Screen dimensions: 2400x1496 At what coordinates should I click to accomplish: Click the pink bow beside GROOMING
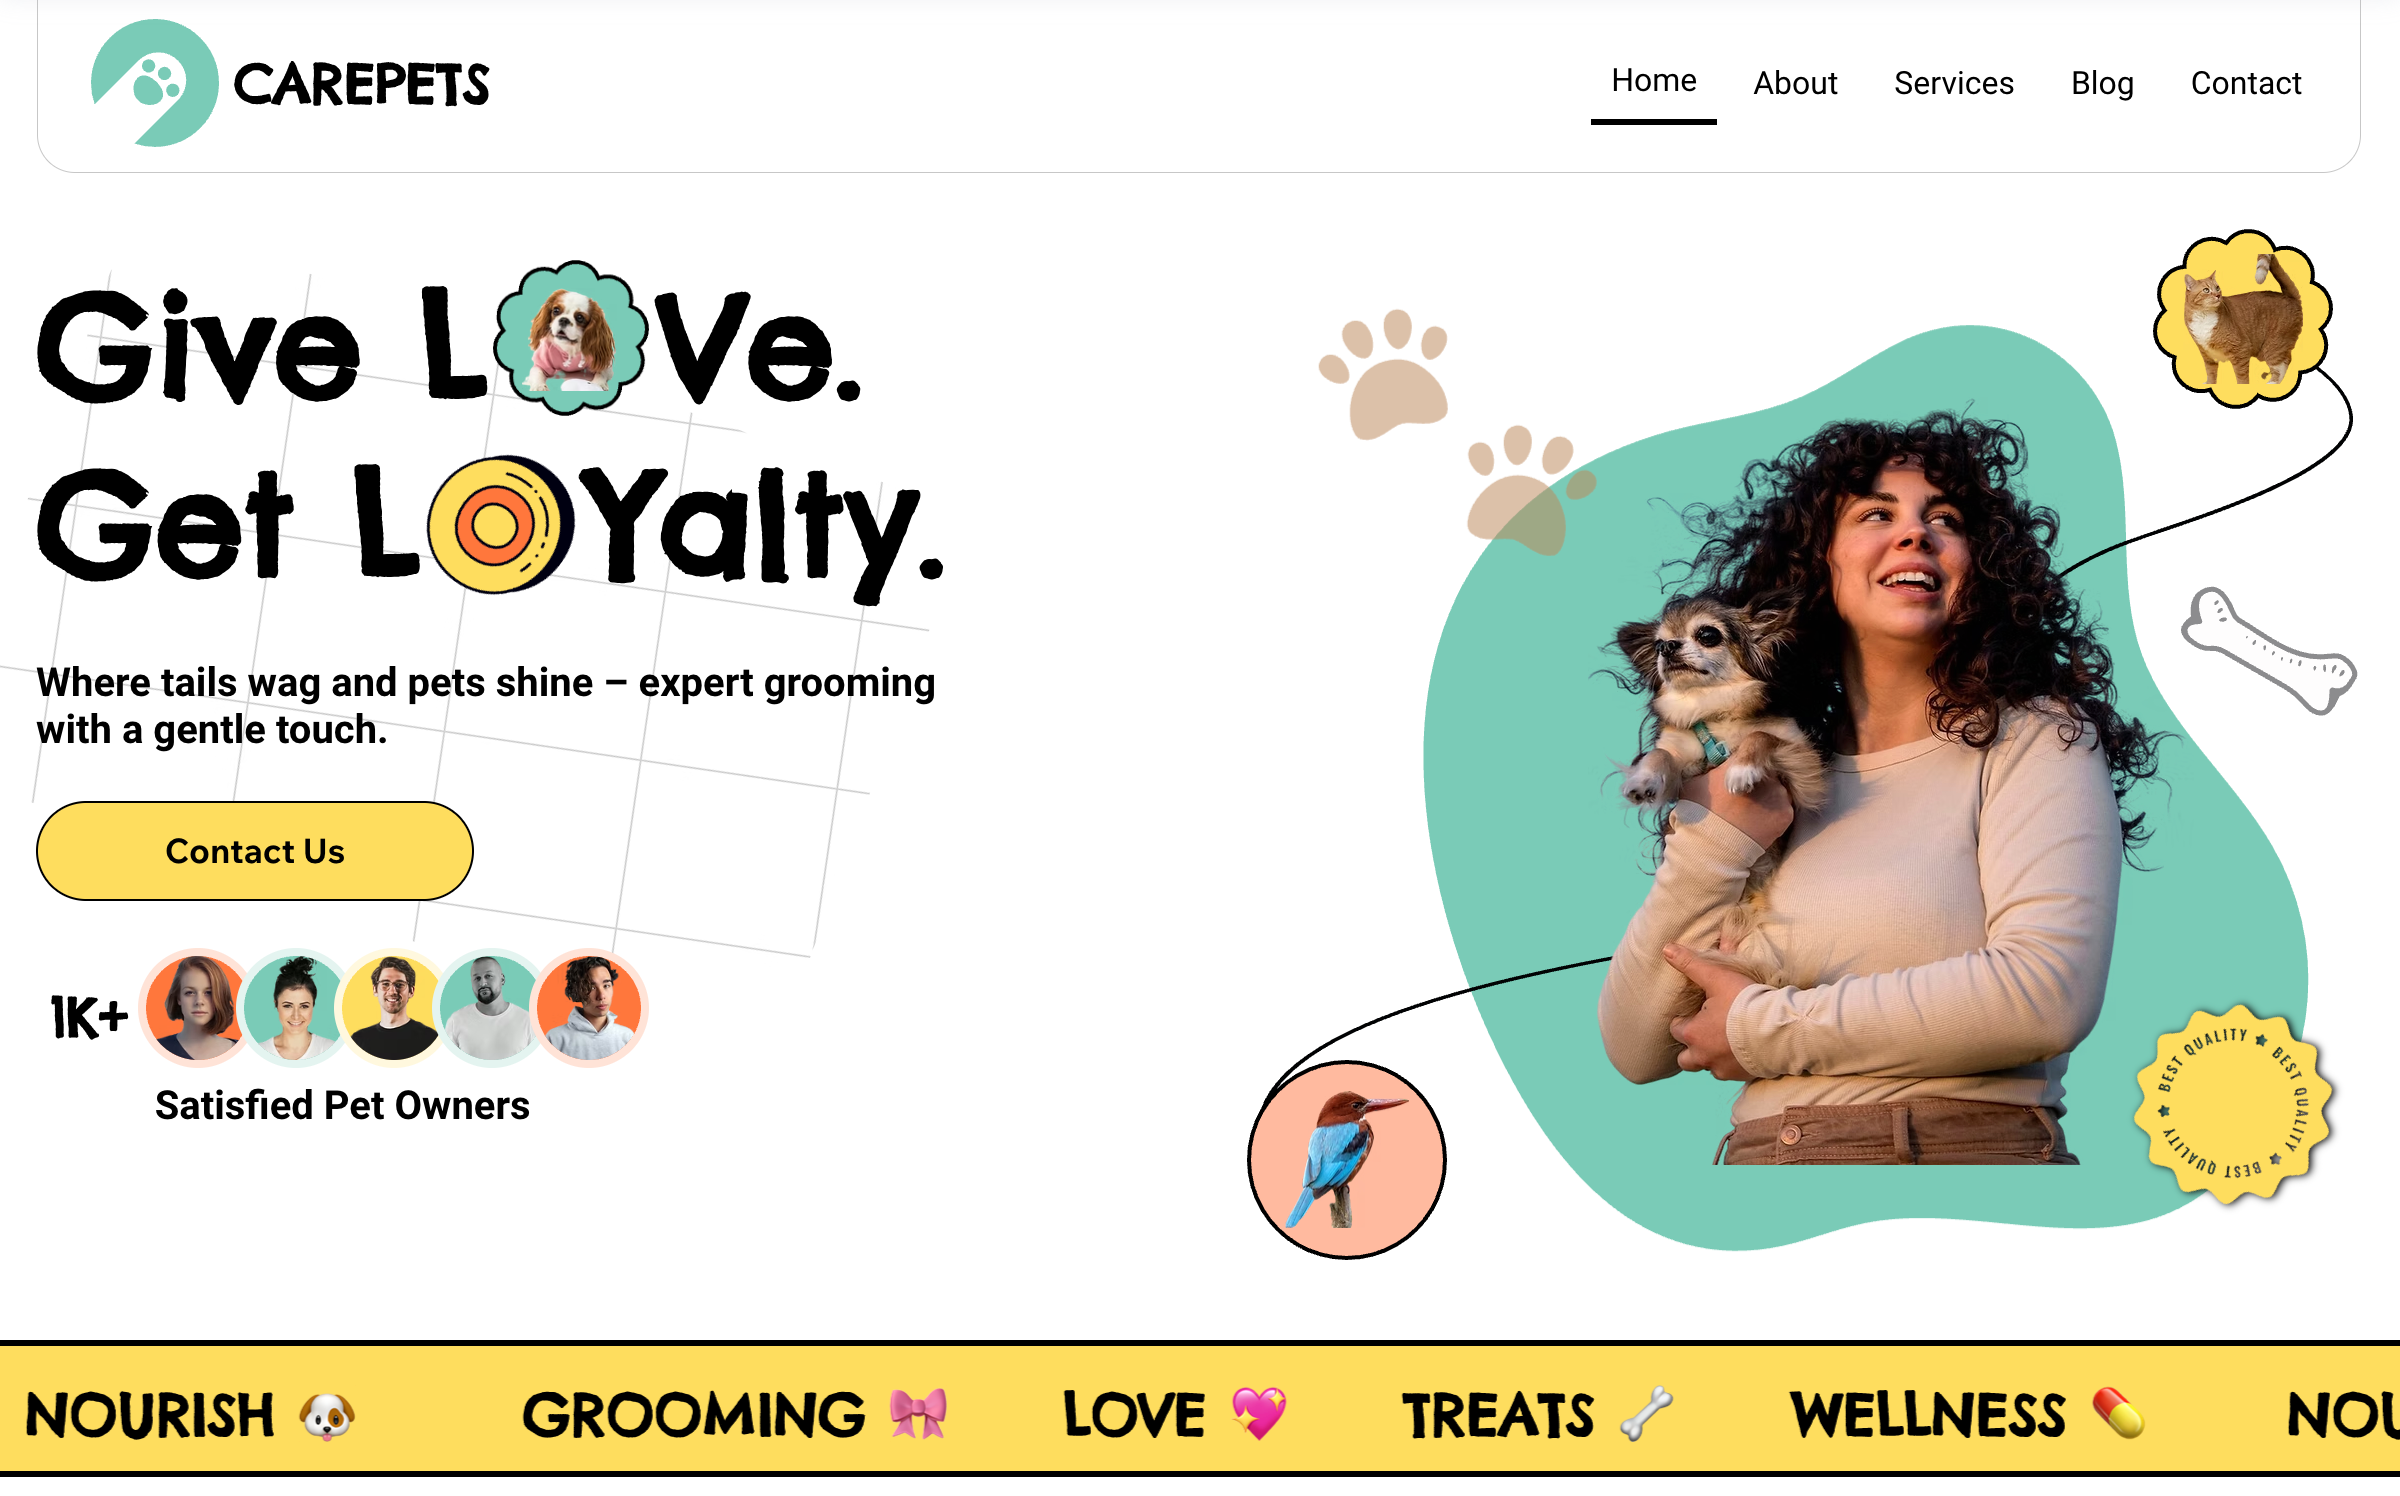coord(918,1414)
